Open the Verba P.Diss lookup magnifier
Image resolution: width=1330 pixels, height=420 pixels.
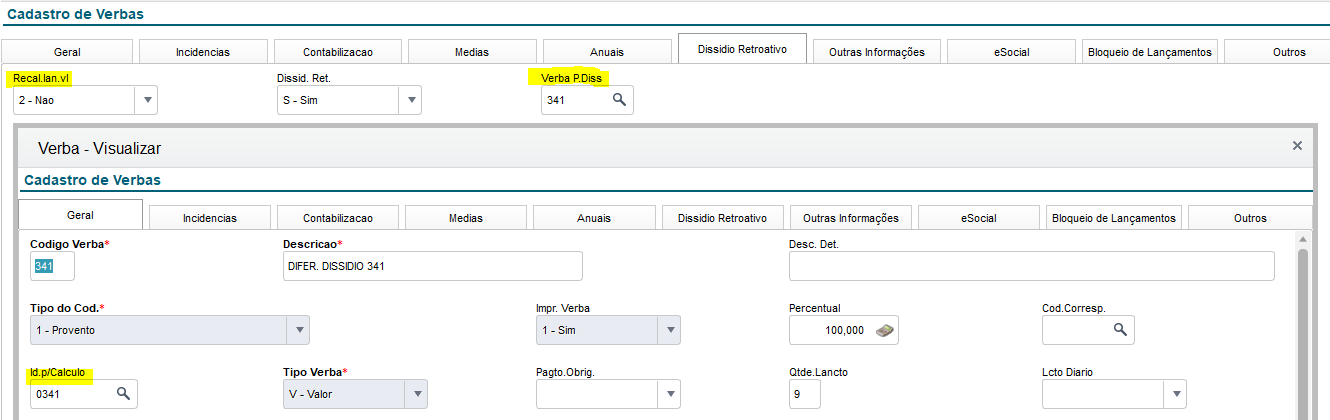619,100
